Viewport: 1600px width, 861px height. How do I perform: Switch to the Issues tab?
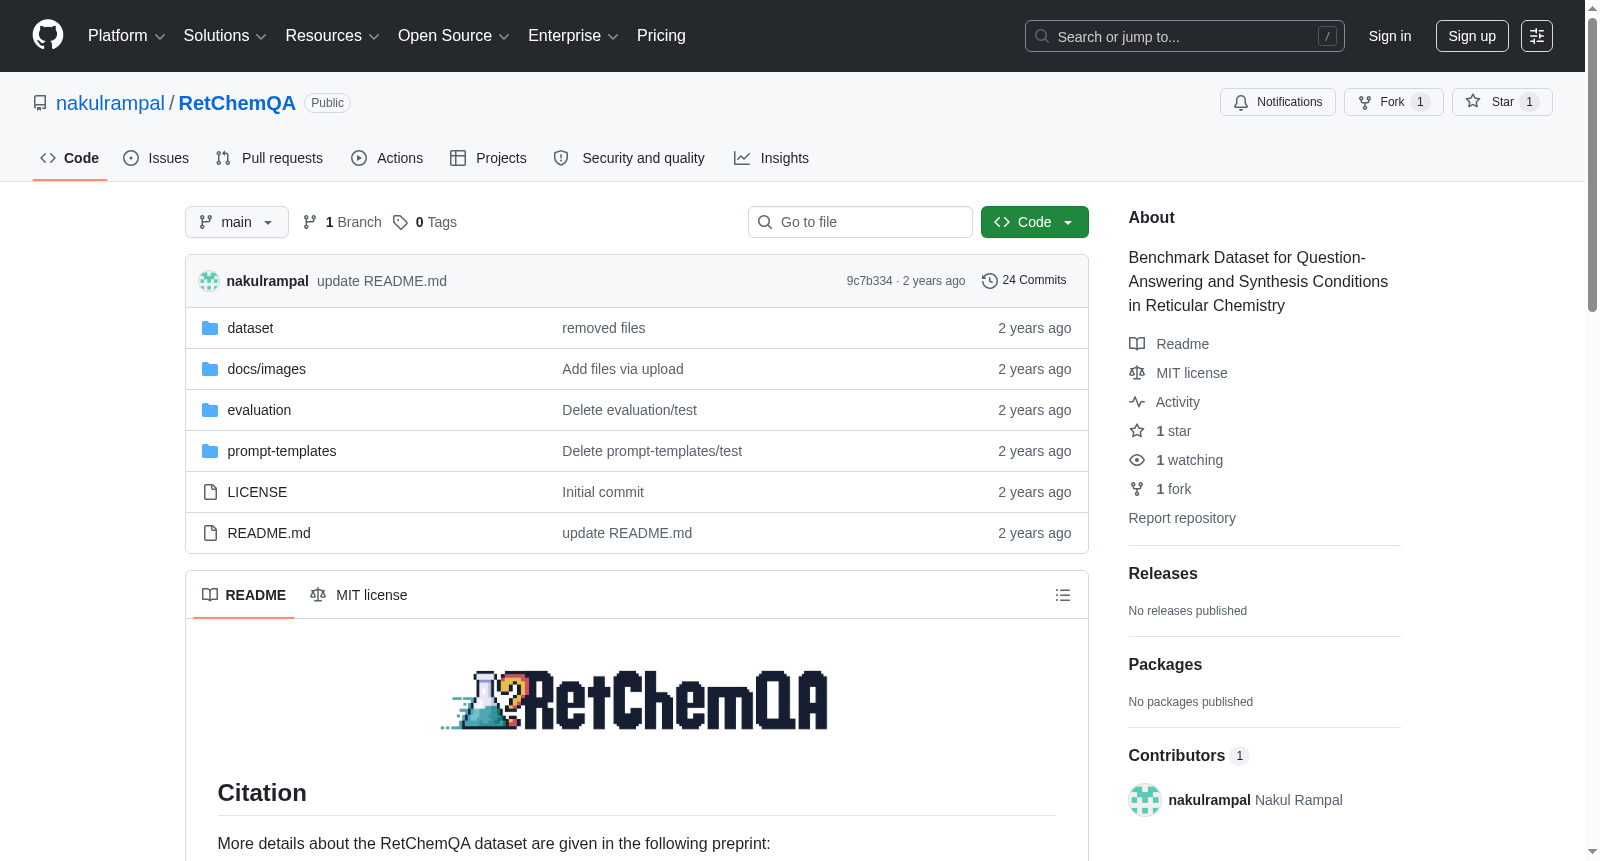(x=156, y=158)
